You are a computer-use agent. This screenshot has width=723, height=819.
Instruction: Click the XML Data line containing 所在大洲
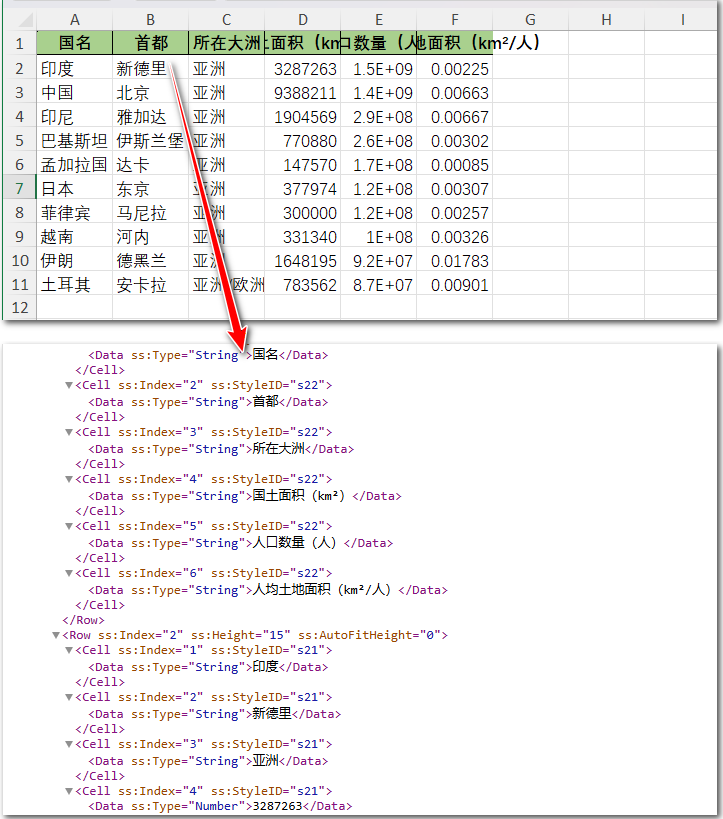[x=221, y=449]
